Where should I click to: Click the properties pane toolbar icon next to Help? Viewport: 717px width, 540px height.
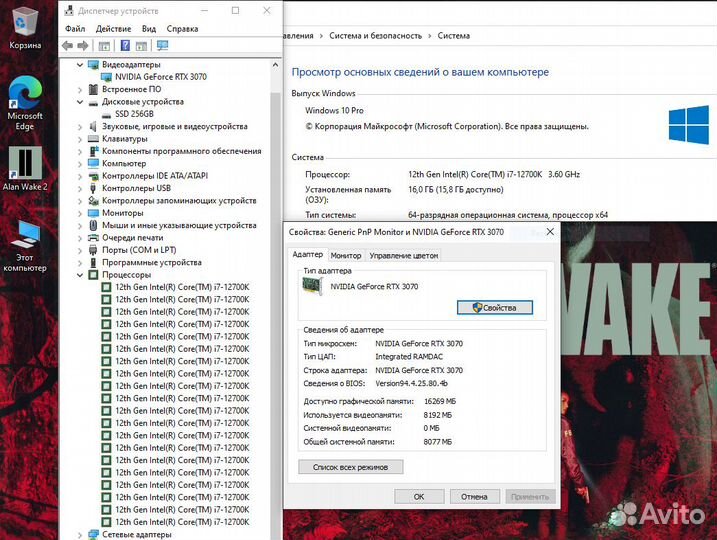click(x=141, y=46)
